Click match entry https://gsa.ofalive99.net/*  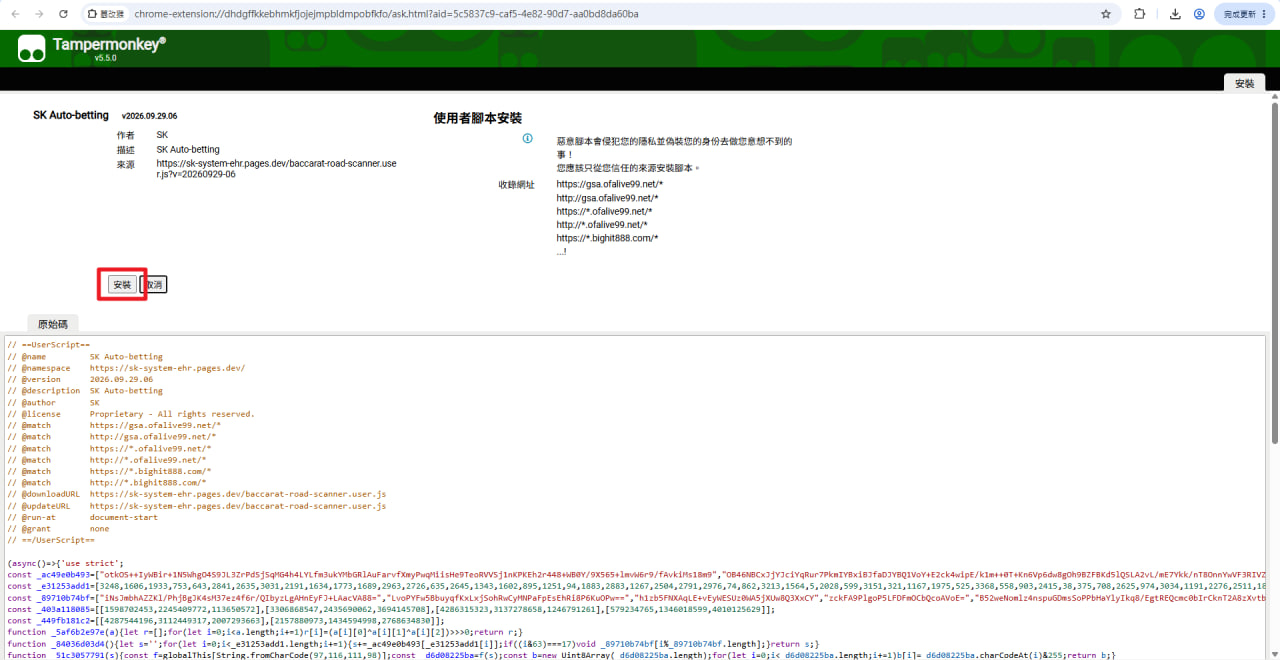[609, 184]
